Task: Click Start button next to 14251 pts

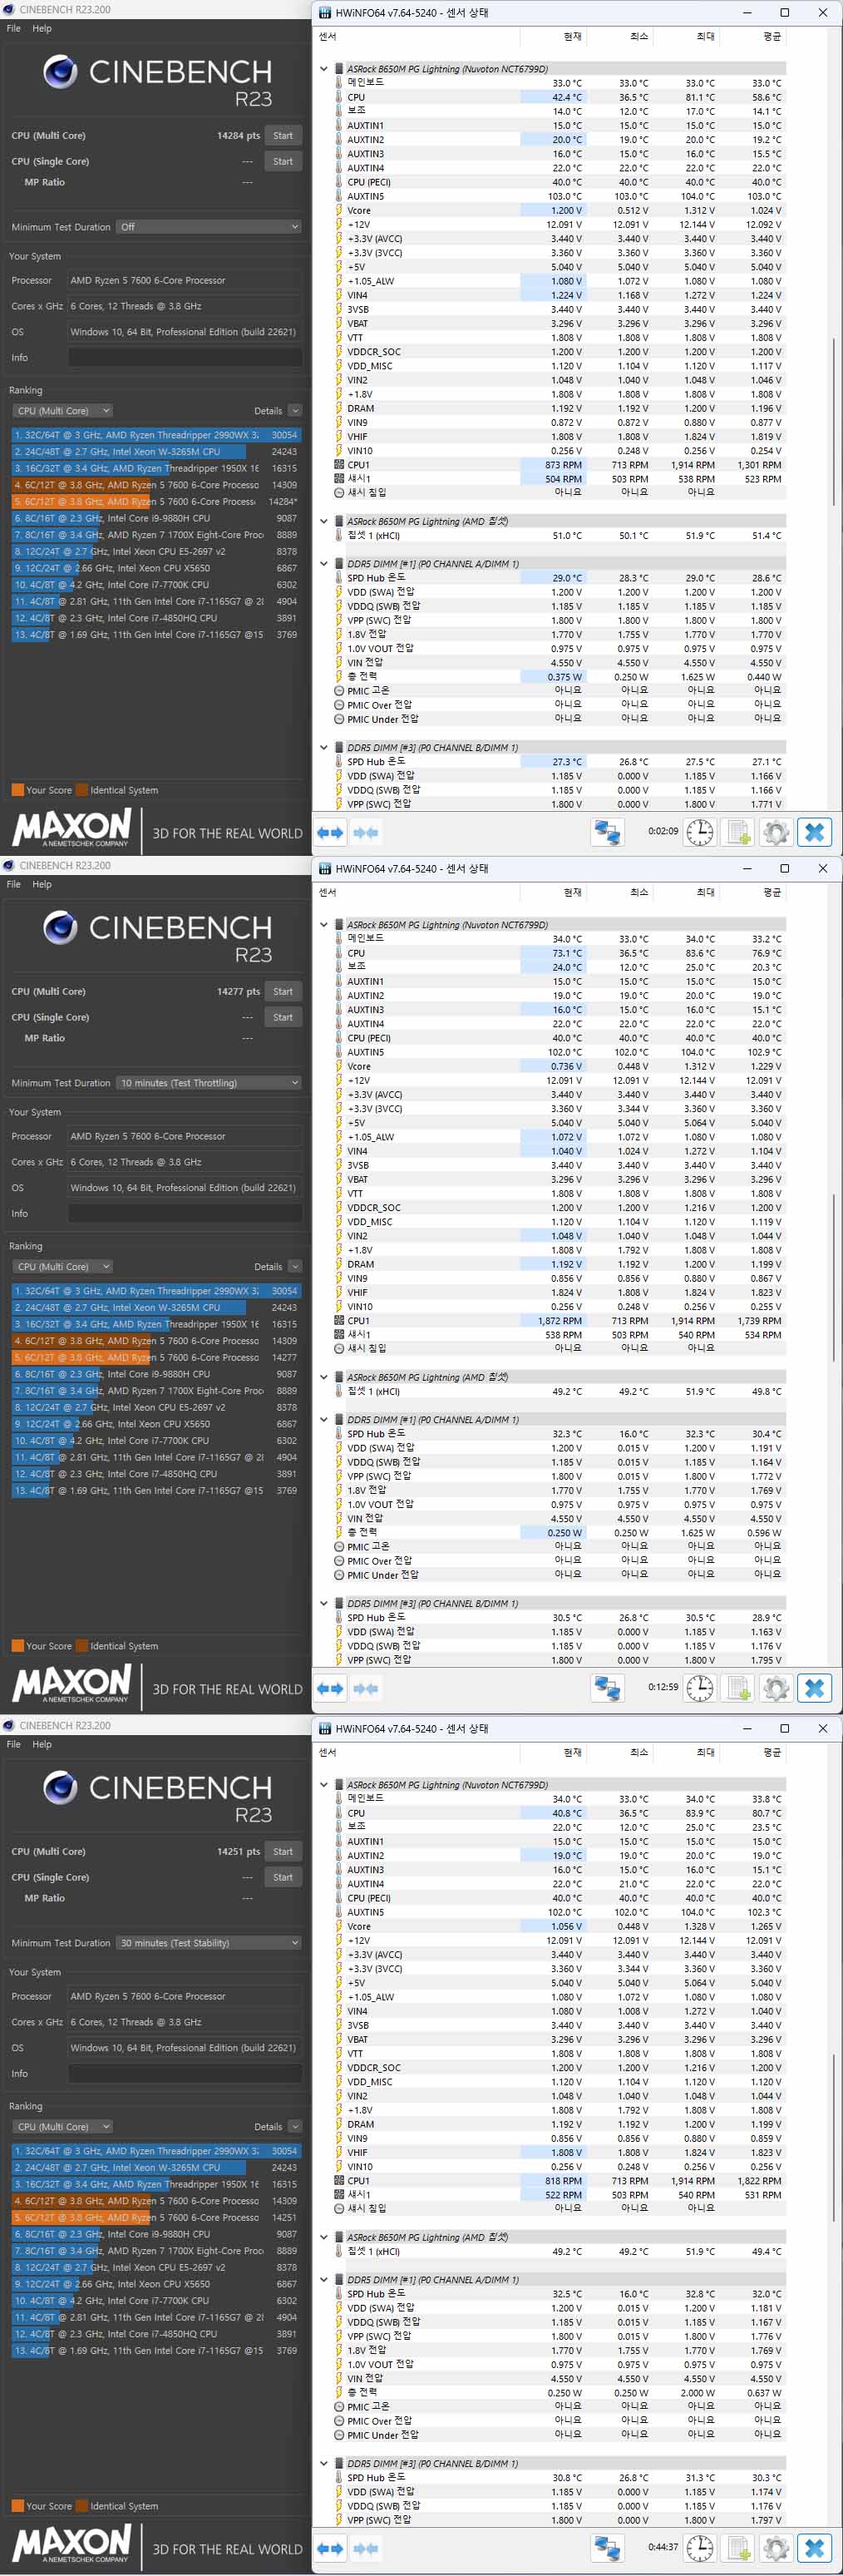Action: pos(283,1852)
